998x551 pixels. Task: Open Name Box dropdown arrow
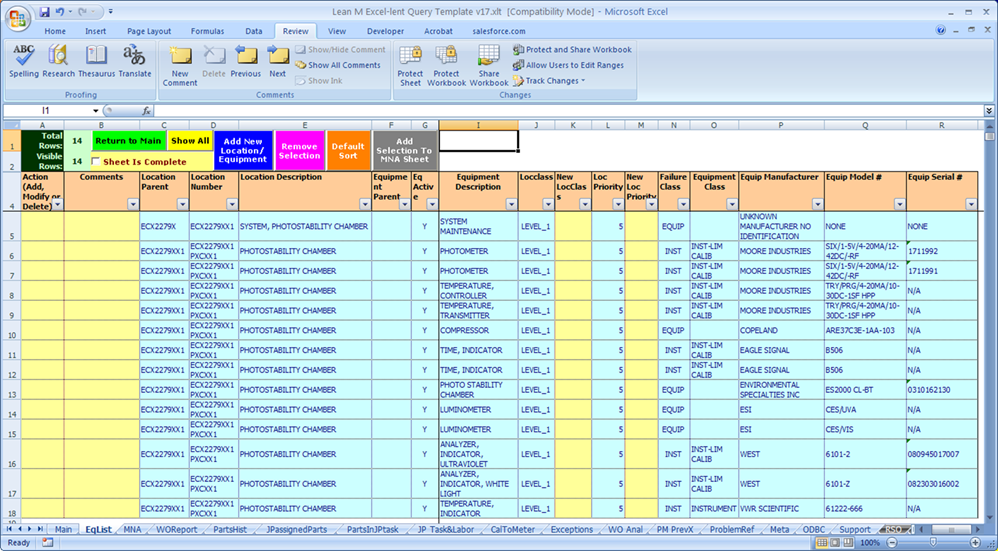click(x=95, y=111)
